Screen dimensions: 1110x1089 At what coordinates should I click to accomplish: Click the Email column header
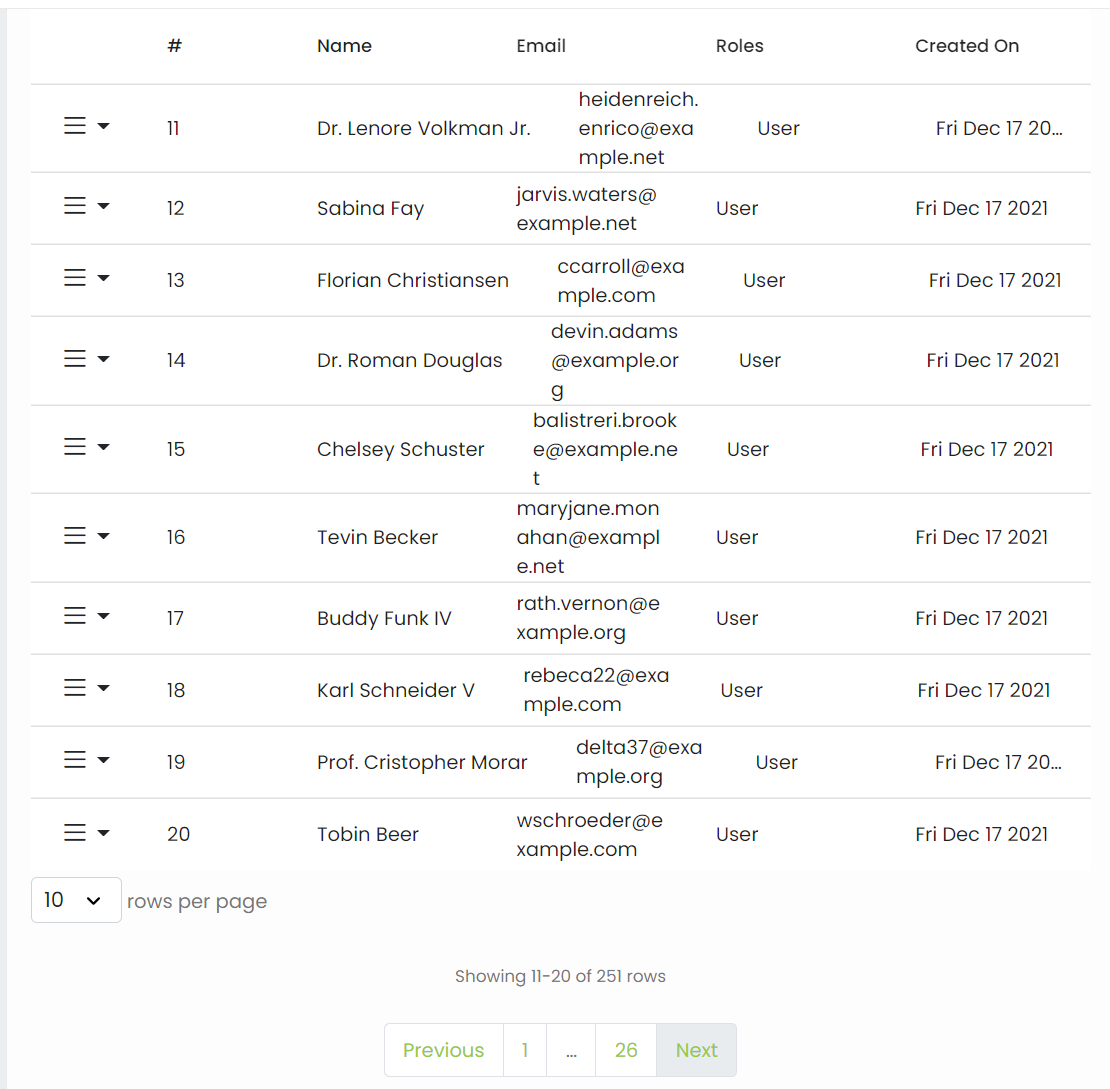click(541, 46)
